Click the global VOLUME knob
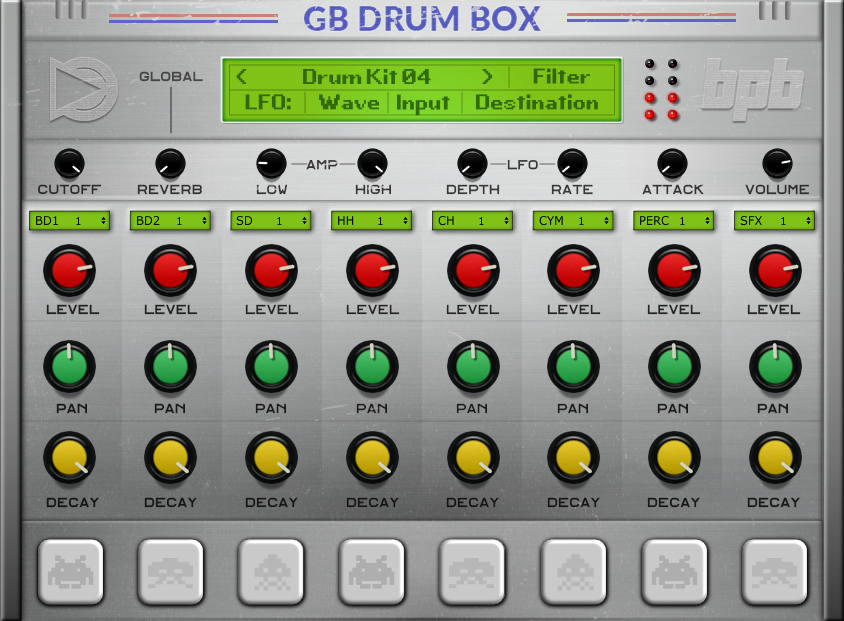The width and height of the screenshot is (844, 621). (777, 164)
